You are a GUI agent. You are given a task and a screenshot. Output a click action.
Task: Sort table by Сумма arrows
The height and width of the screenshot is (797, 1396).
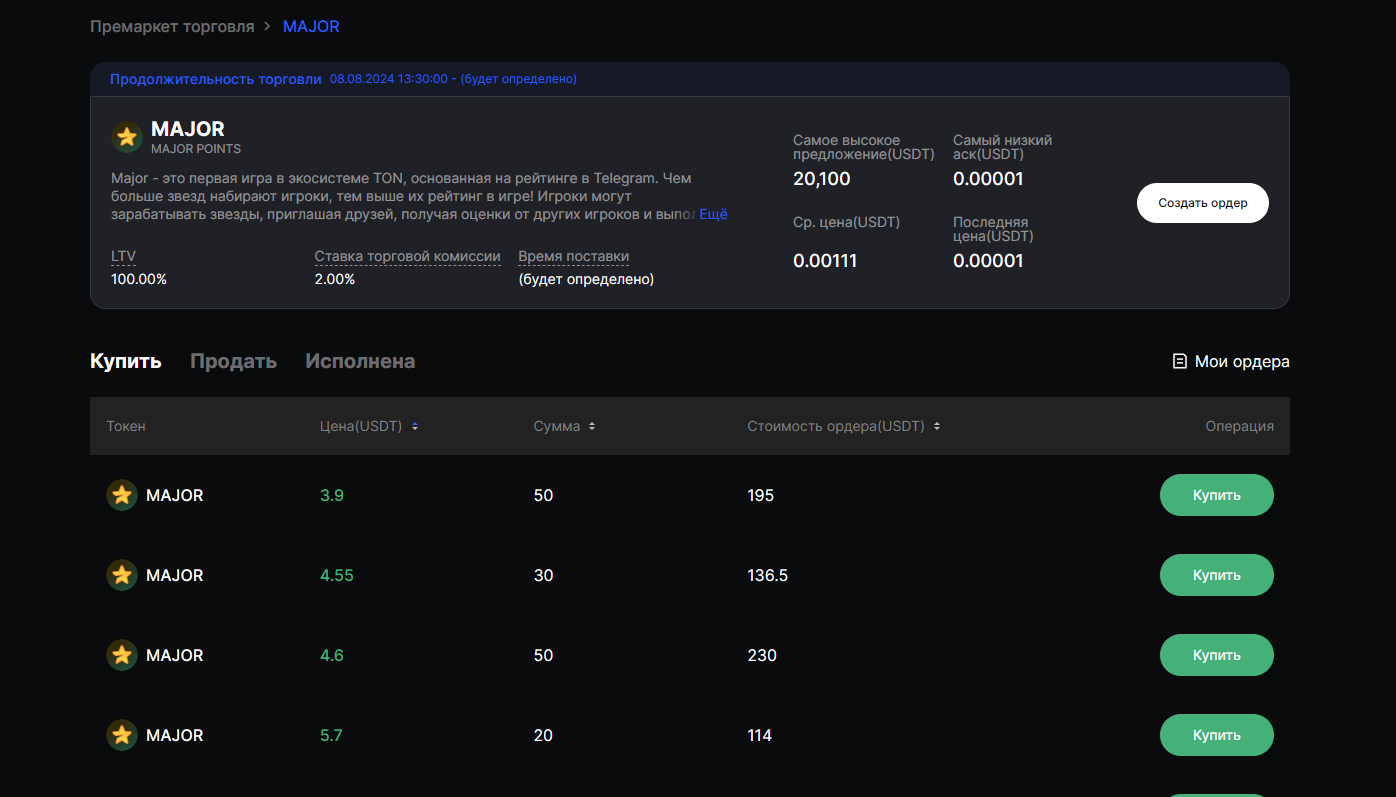592,426
